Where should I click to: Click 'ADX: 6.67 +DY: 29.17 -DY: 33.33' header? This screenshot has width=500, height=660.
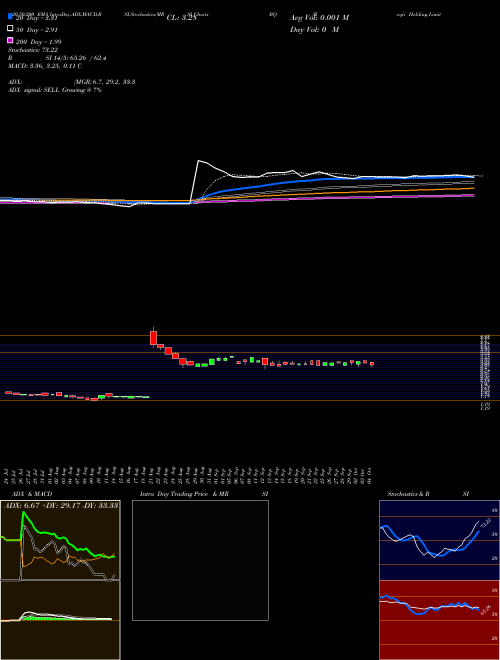tap(61, 505)
